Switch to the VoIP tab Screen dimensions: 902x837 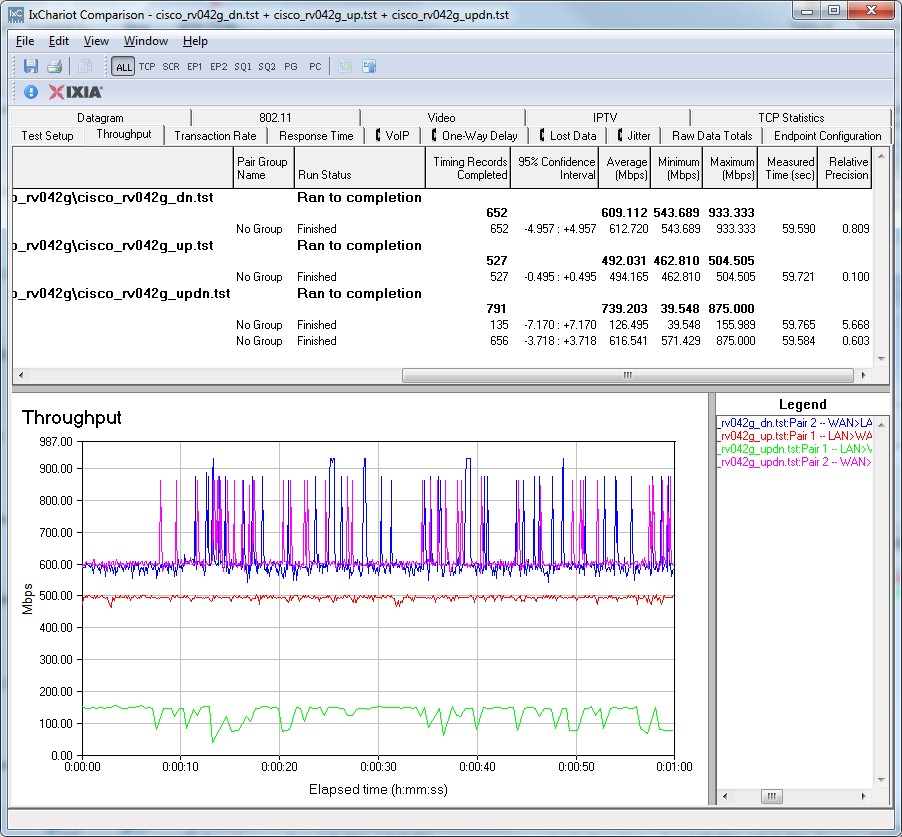point(392,136)
